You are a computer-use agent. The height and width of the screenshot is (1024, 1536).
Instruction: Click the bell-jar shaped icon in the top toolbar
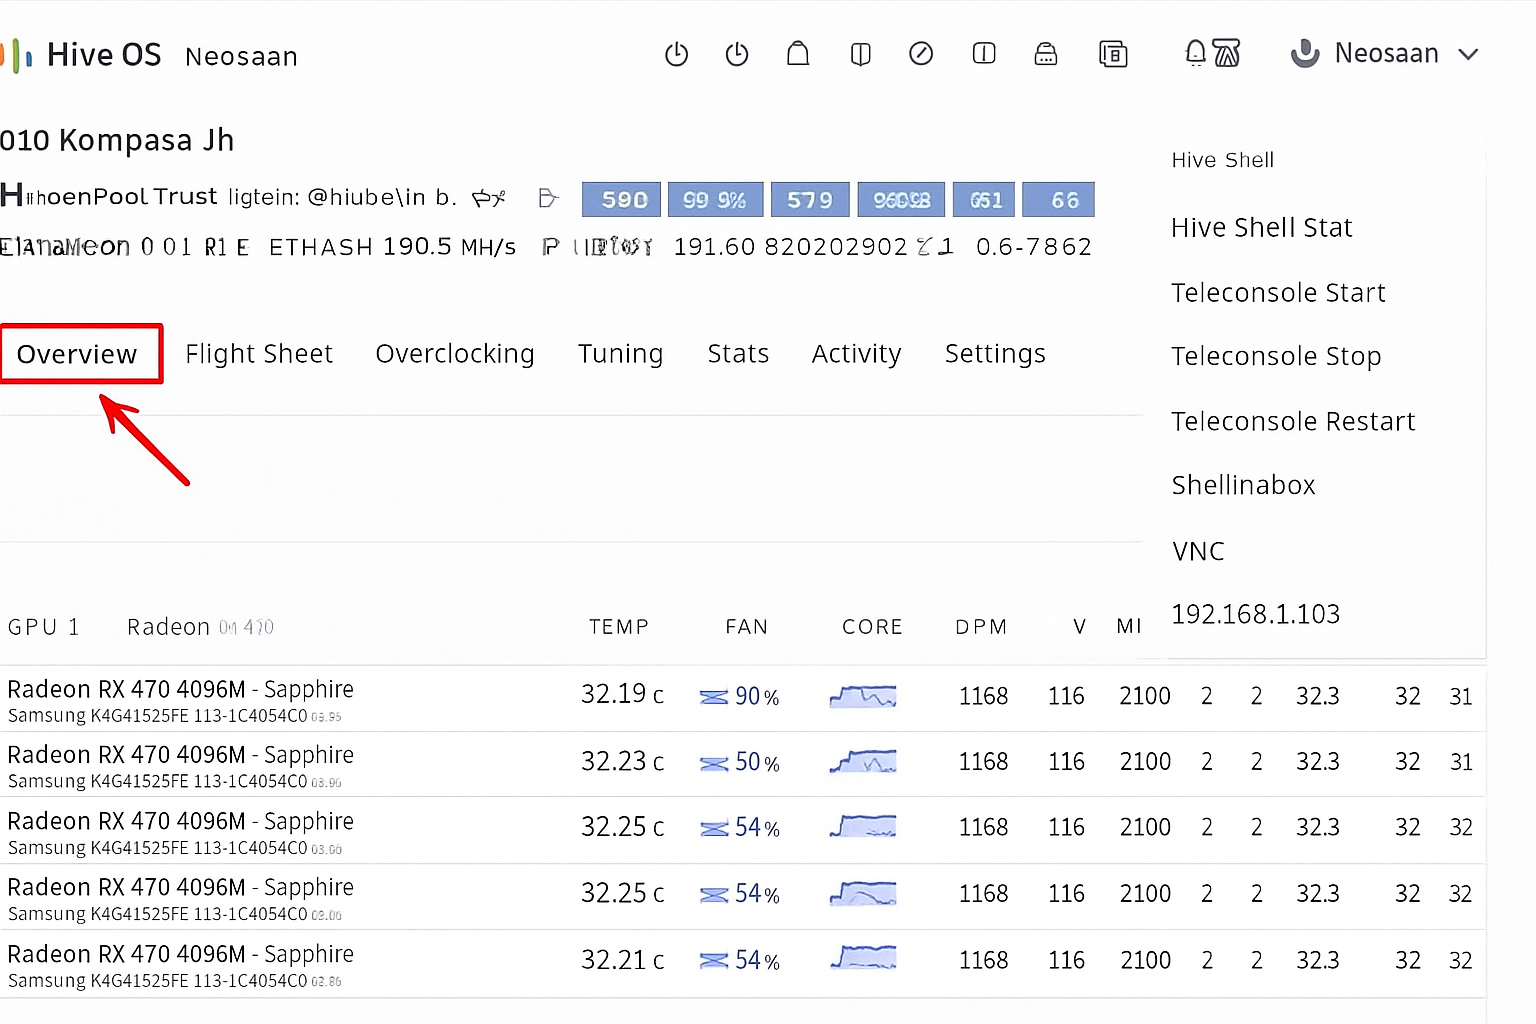click(x=798, y=53)
